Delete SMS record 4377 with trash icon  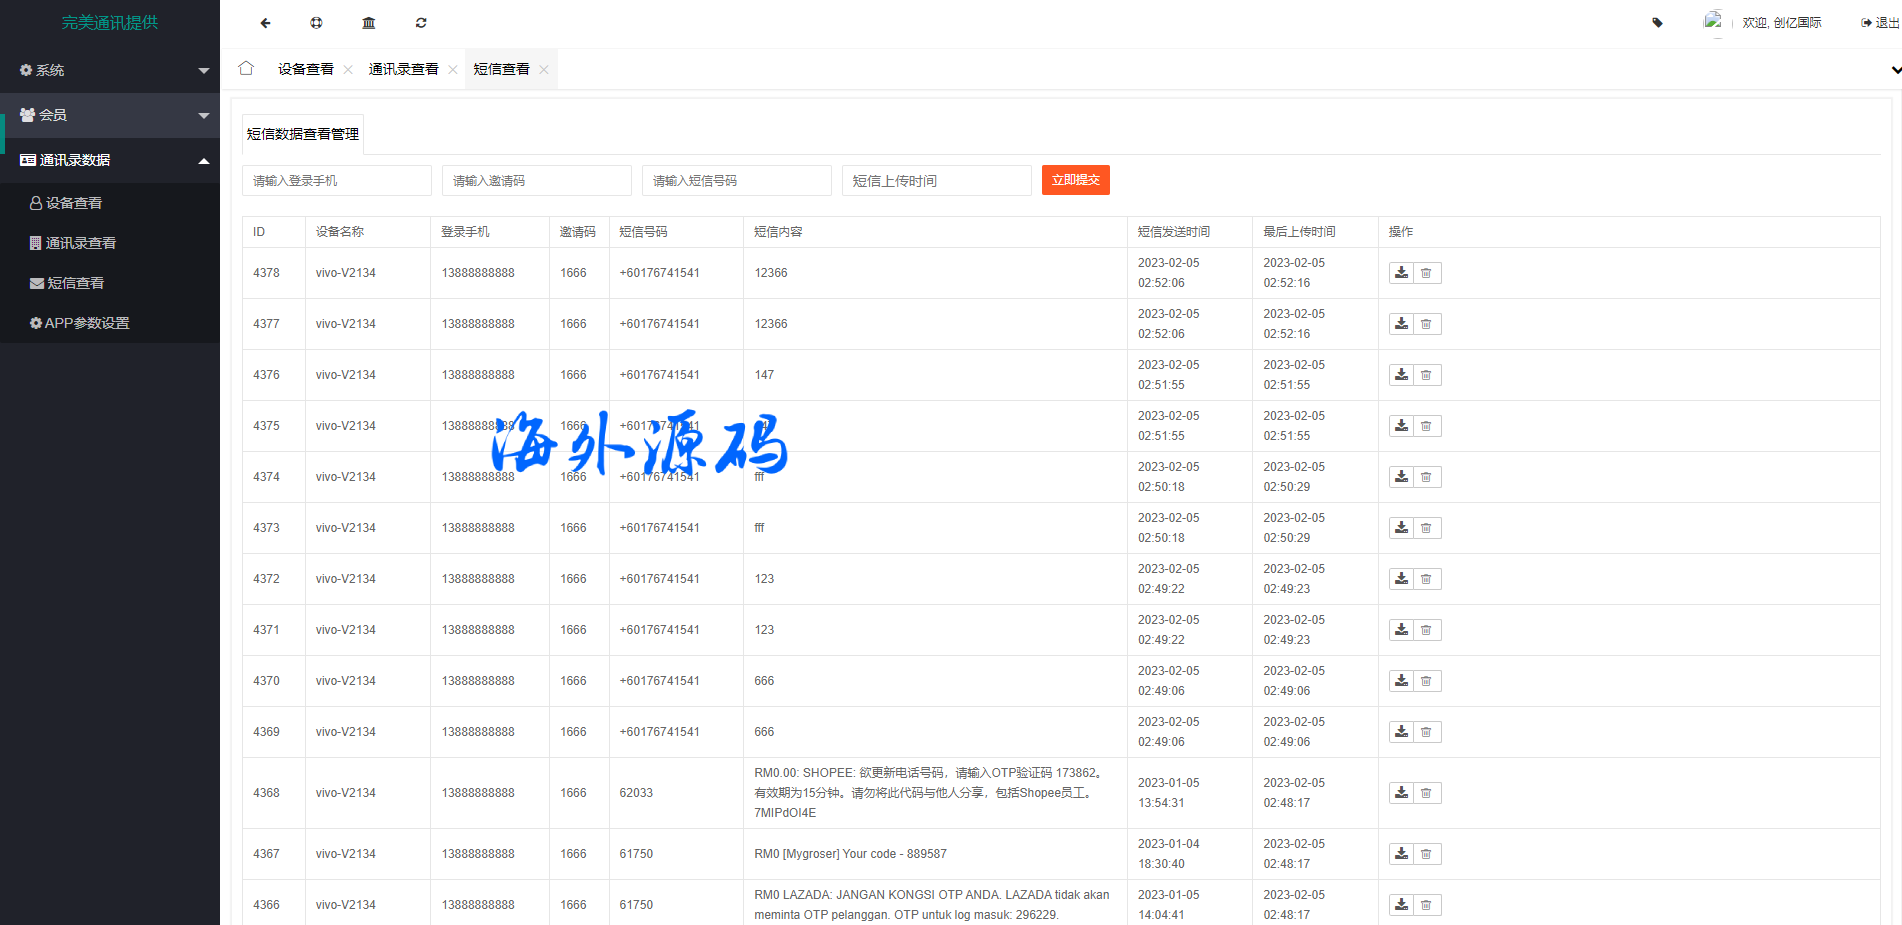[1427, 324]
